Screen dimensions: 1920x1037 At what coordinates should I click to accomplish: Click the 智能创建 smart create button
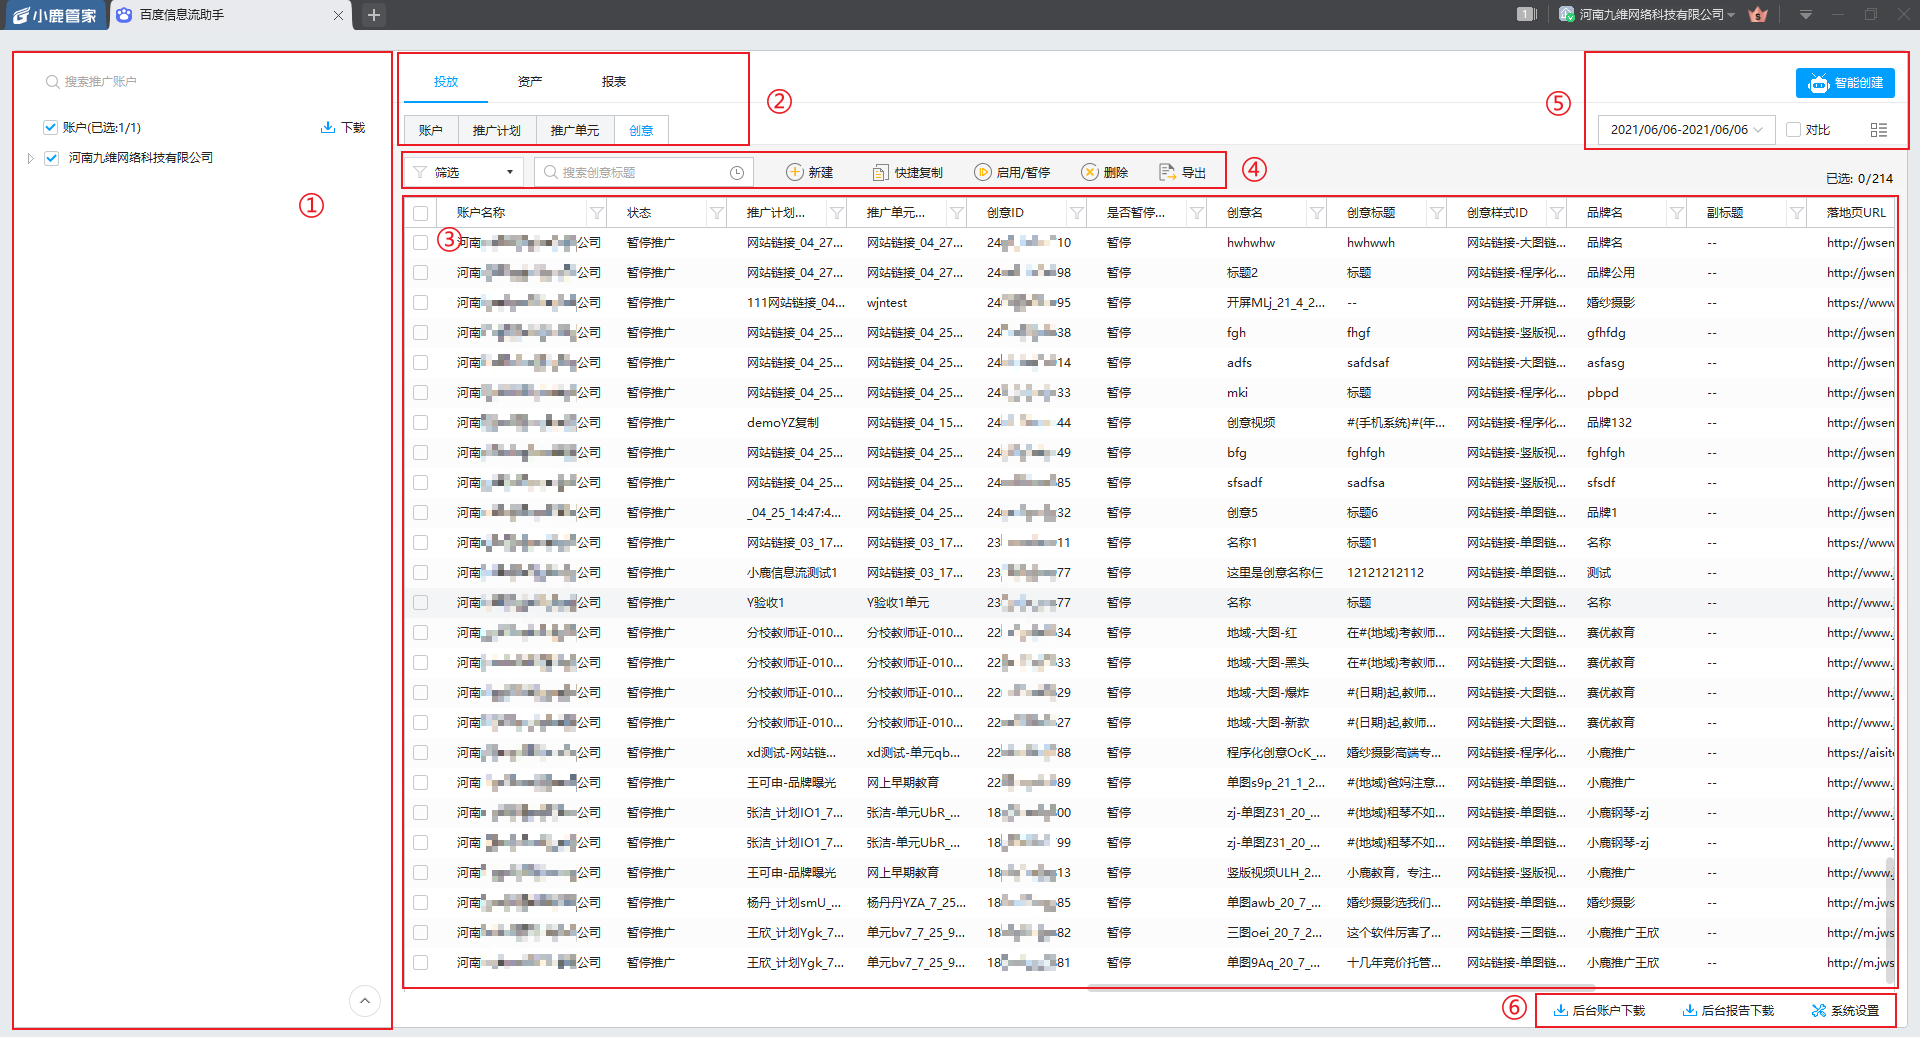pos(1845,83)
